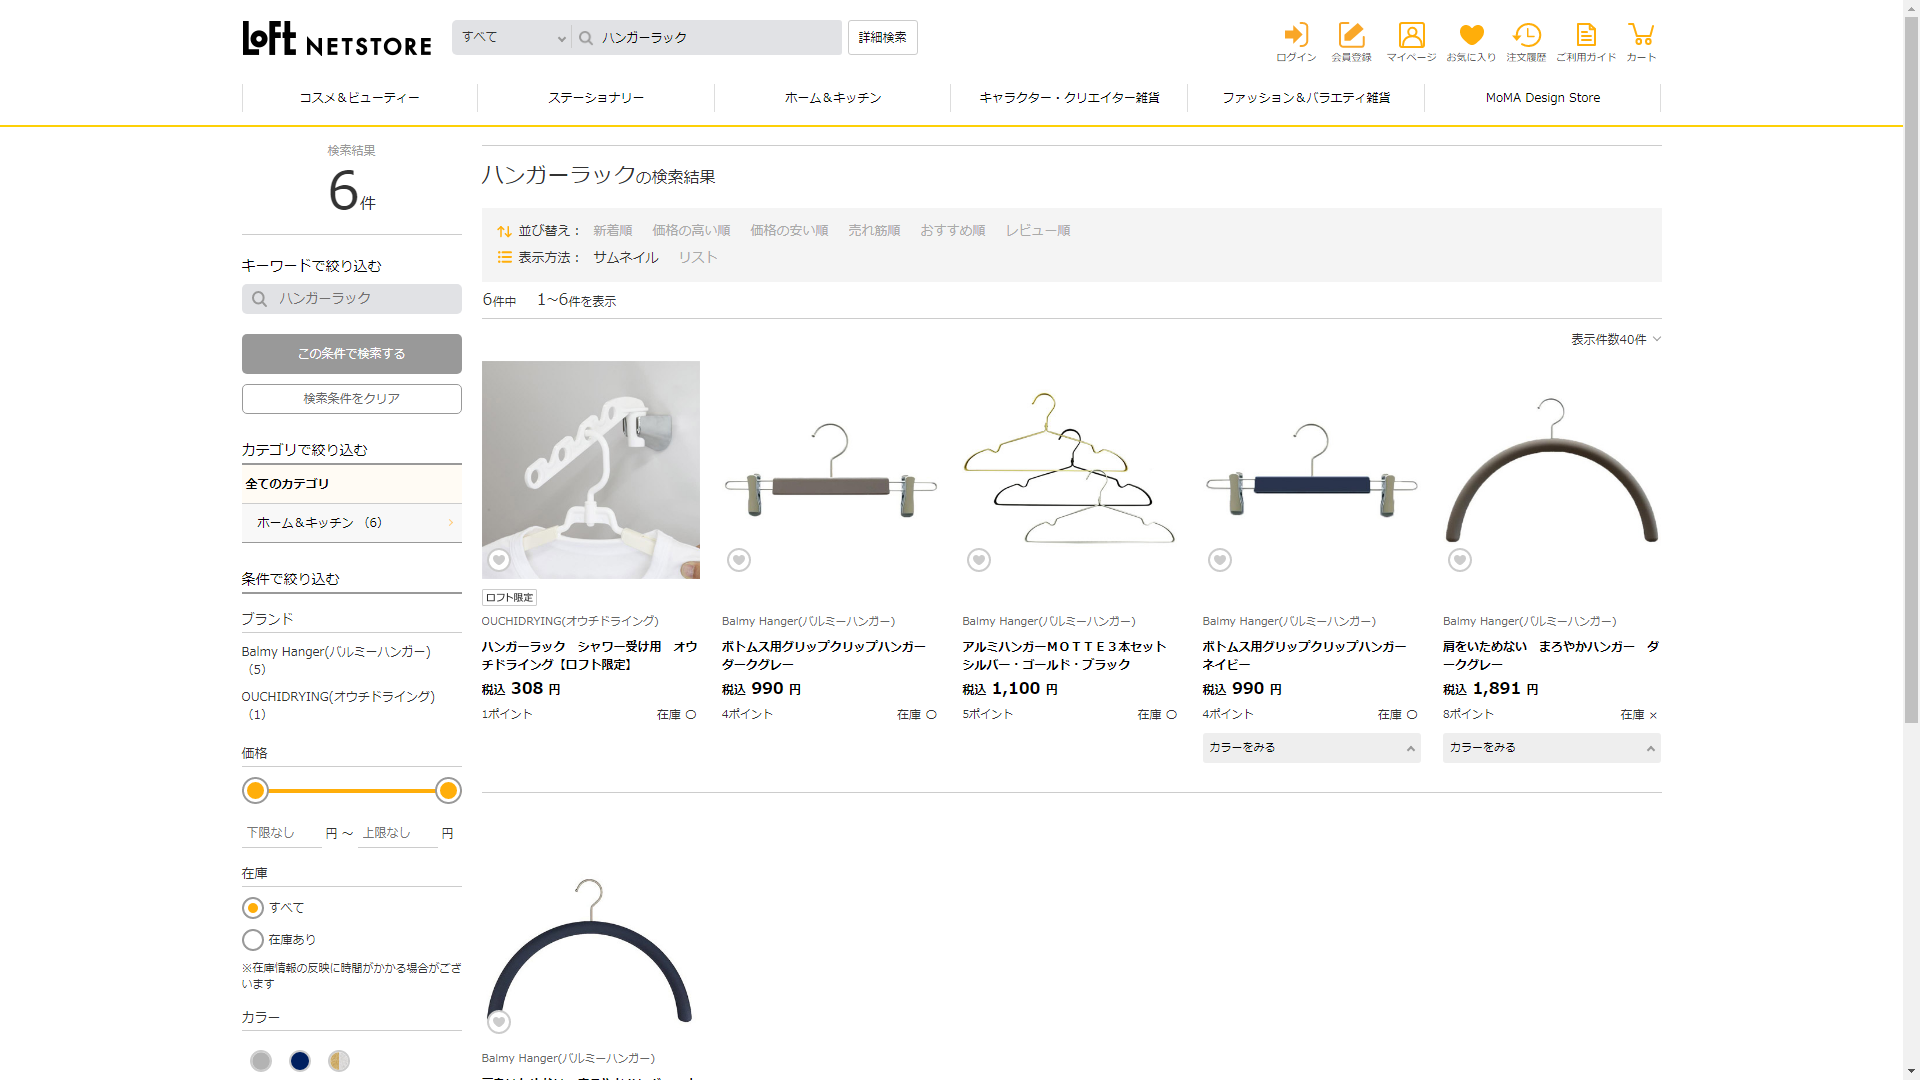Click the この条件で検索する button

click(x=352, y=354)
